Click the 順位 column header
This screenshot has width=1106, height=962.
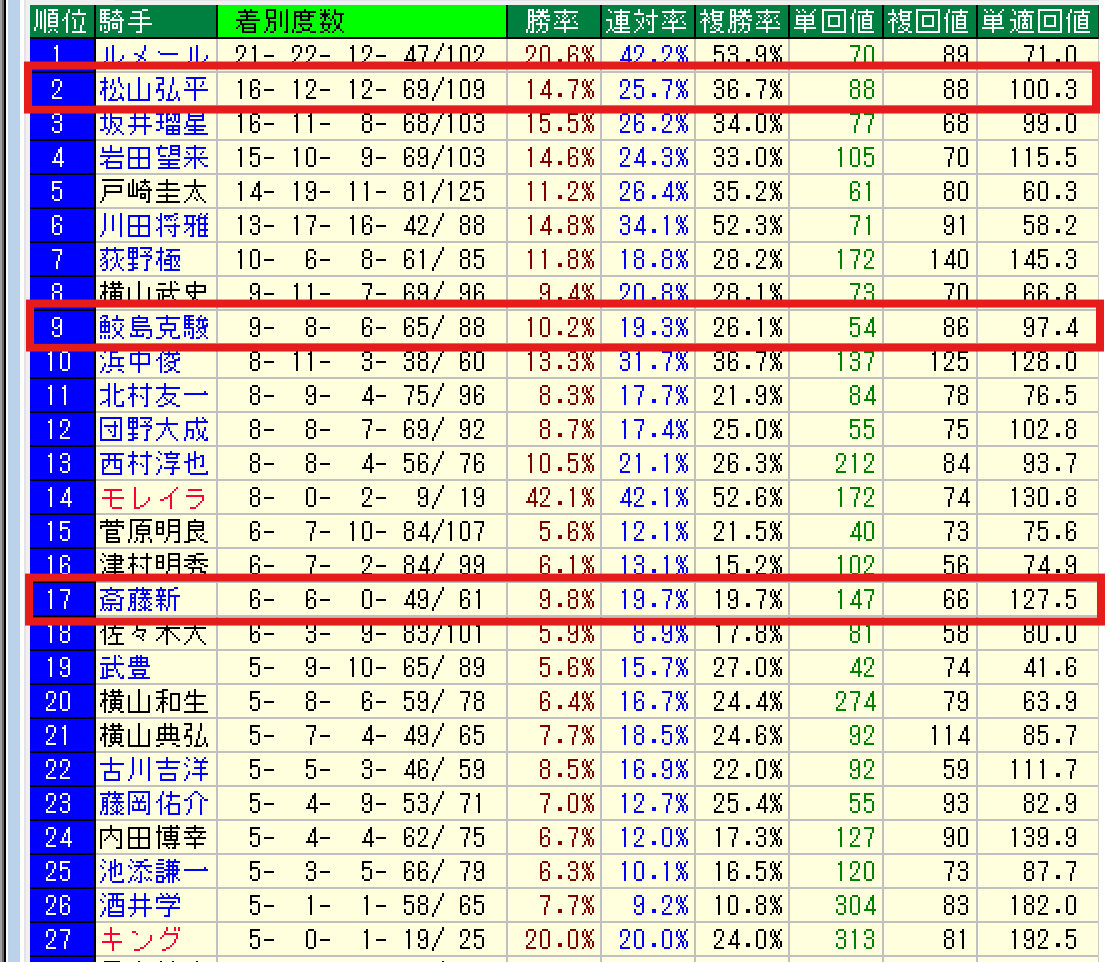click(x=62, y=20)
